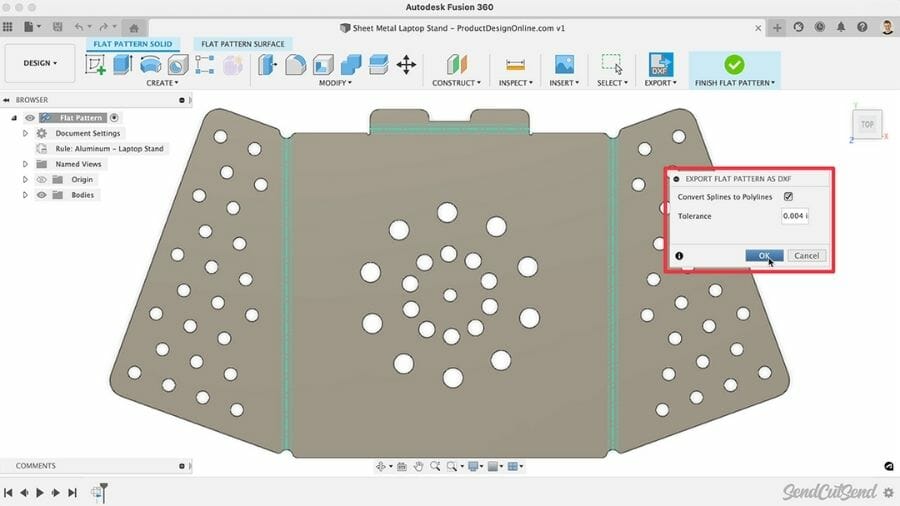900x506 pixels.
Task: Select Rule: Aluminum - Laptop Stand
Action: (x=109, y=149)
